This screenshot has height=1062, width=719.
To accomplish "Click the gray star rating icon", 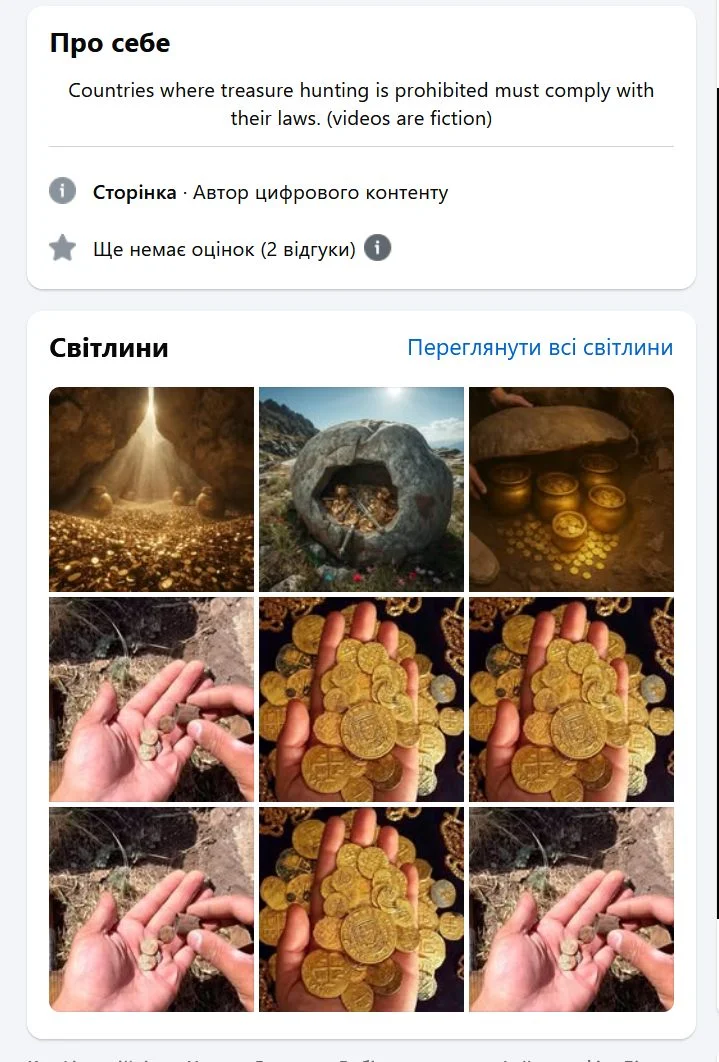I will point(62,248).
